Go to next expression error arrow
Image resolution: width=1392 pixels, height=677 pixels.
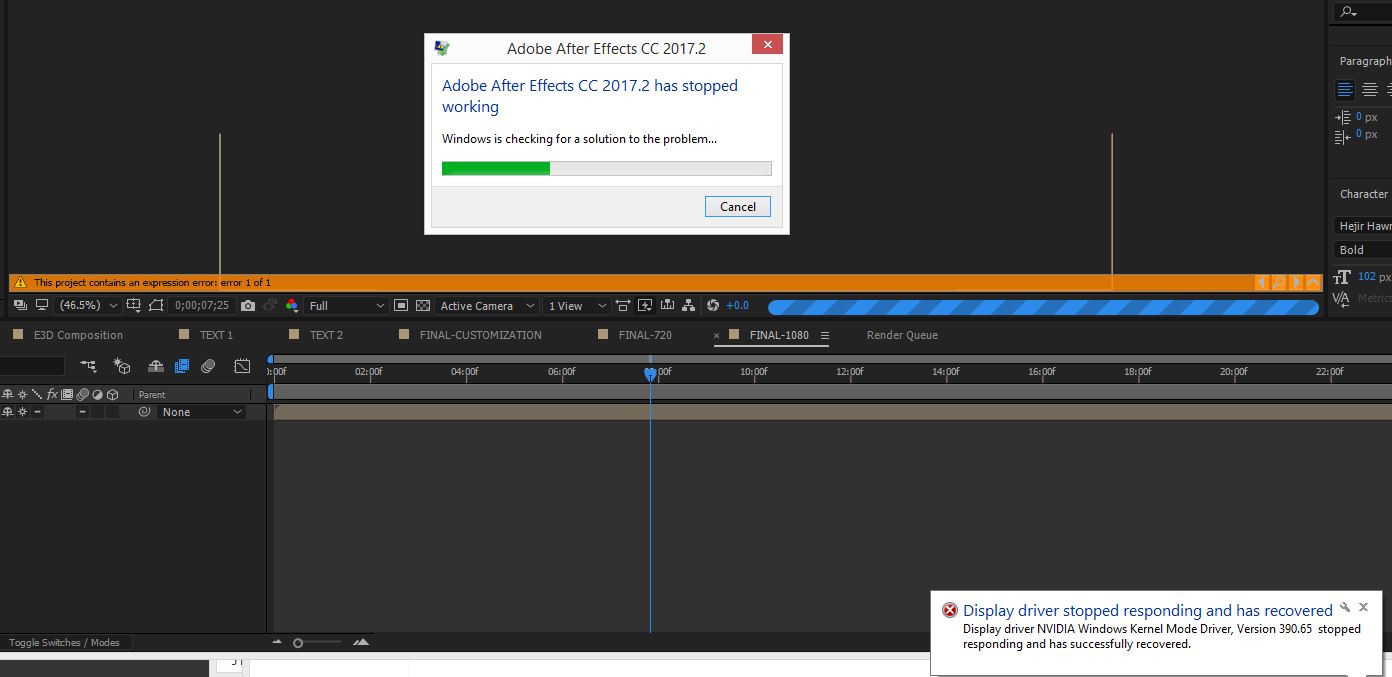pos(1296,283)
